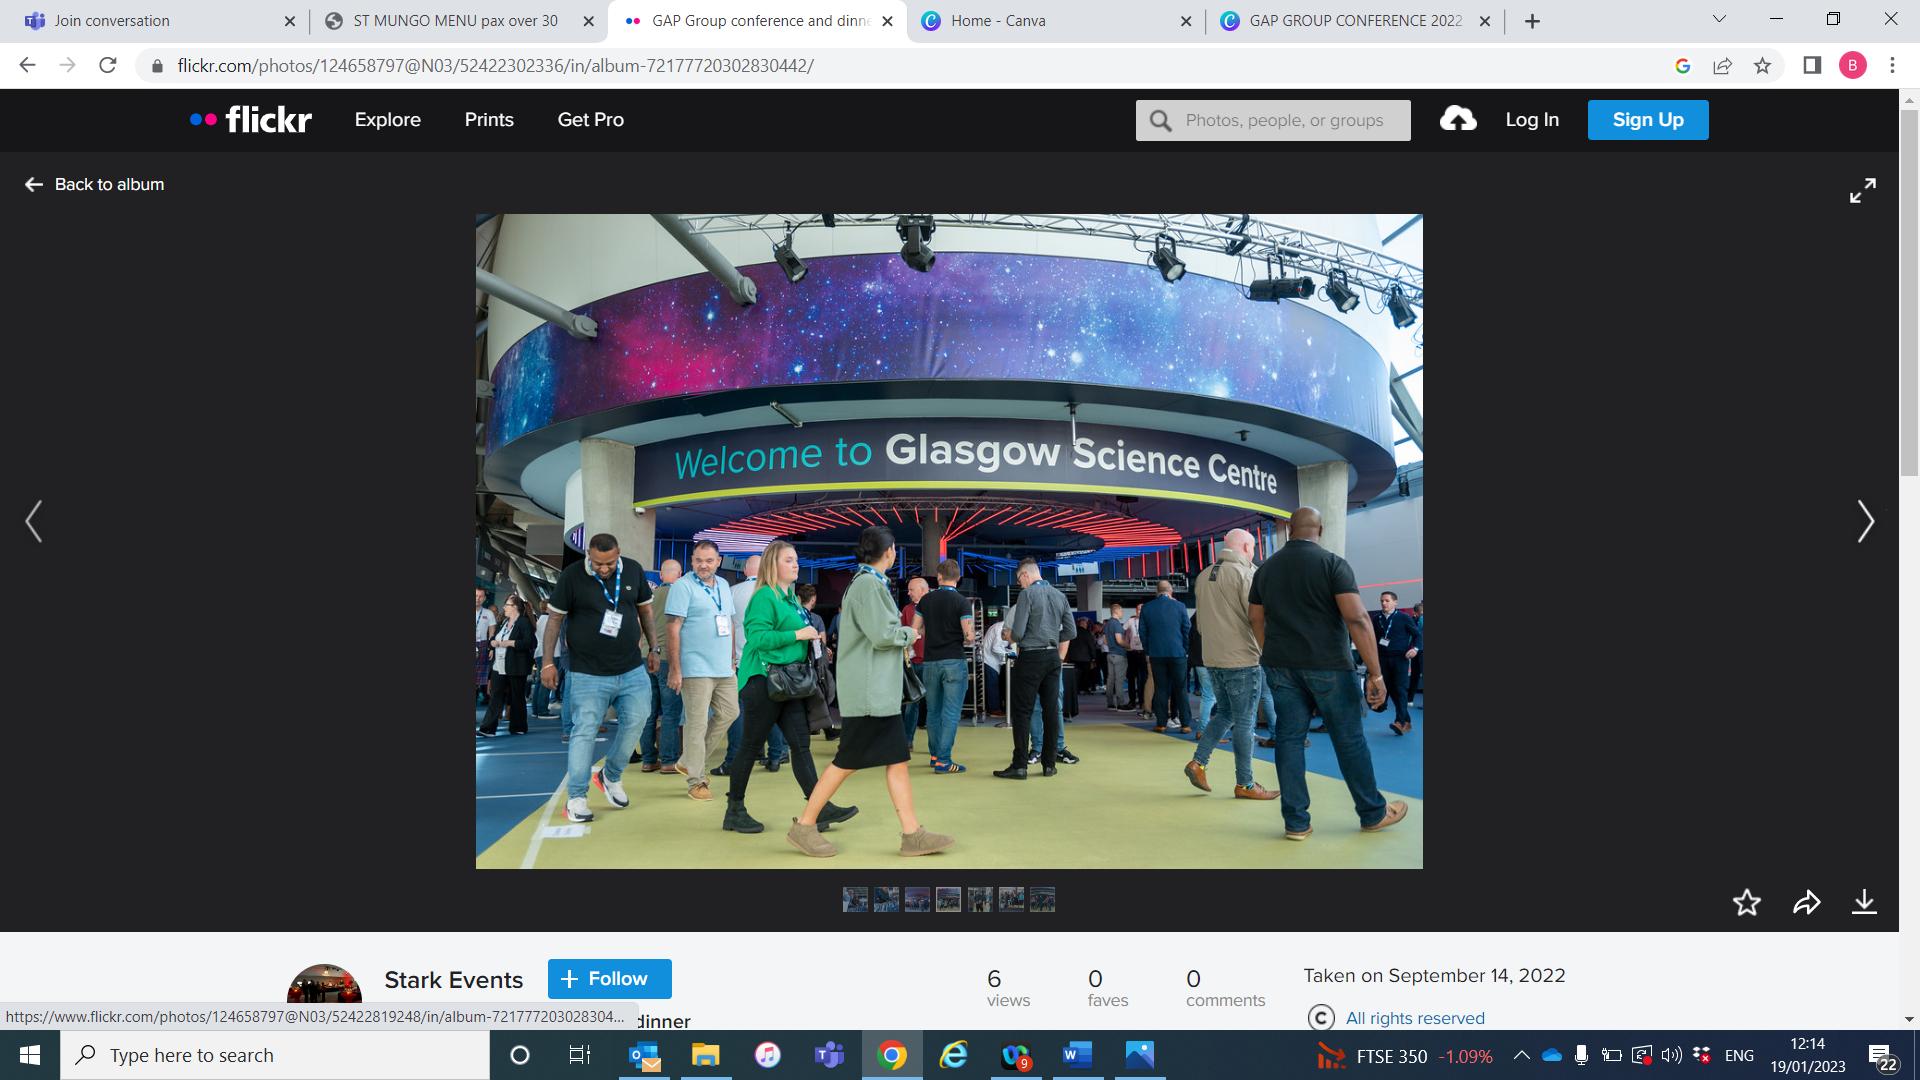This screenshot has width=1920, height=1080.
Task: Open Chrome three-dot menu
Action: point(1892,66)
